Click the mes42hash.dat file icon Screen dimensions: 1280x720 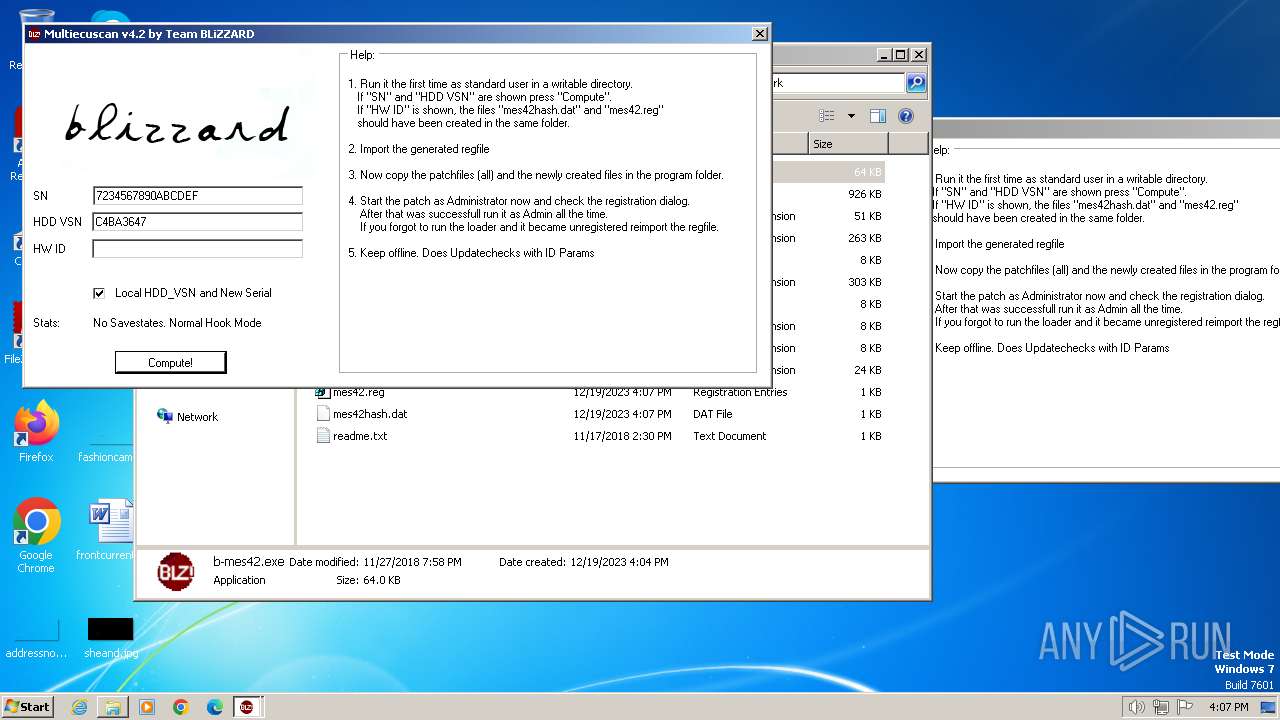322,414
